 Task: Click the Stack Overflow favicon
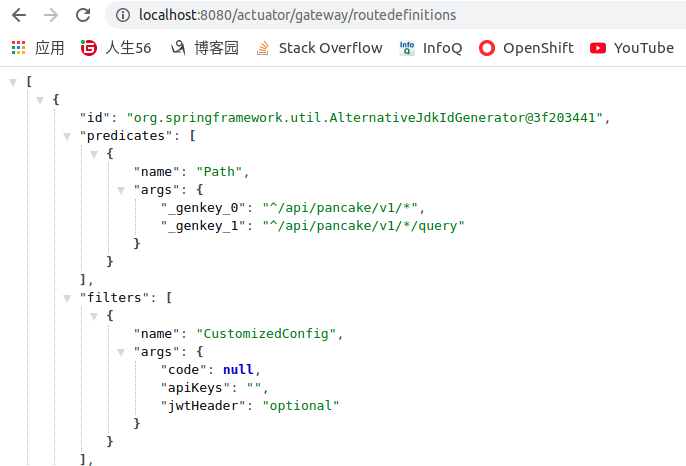(262, 48)
